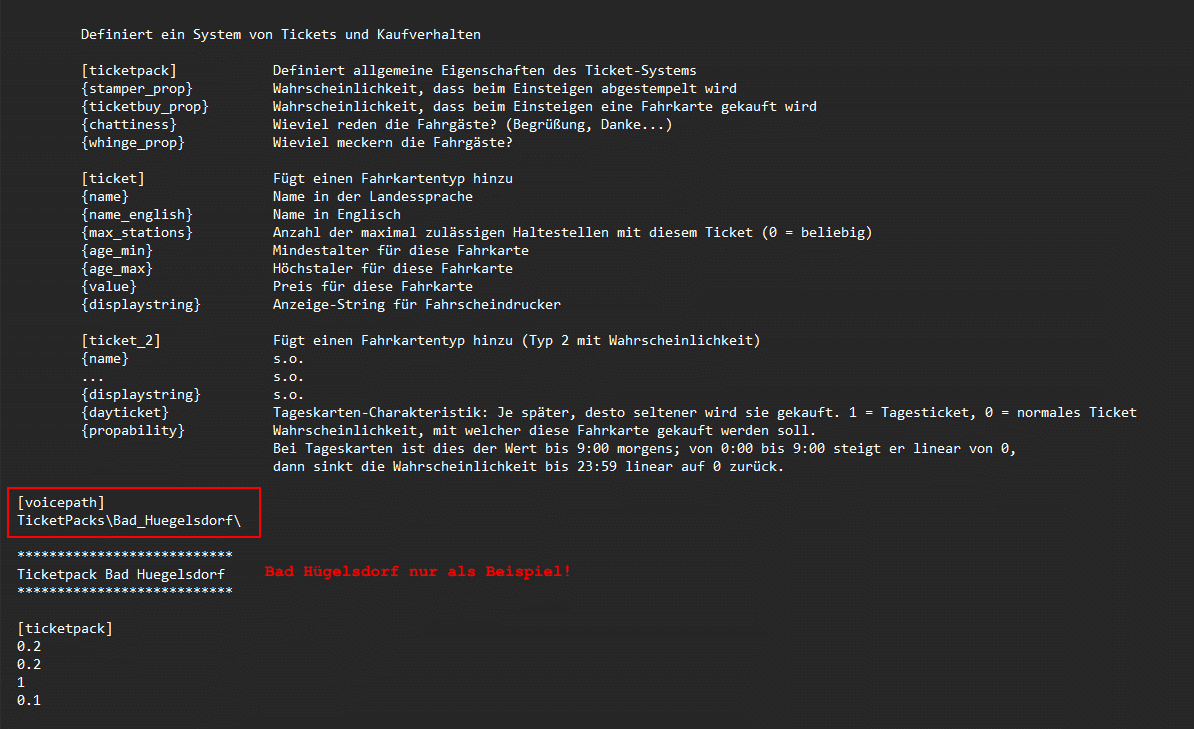
Task: Click the bottom [ticketpack] keyword above the values
Action: point(65,628)
